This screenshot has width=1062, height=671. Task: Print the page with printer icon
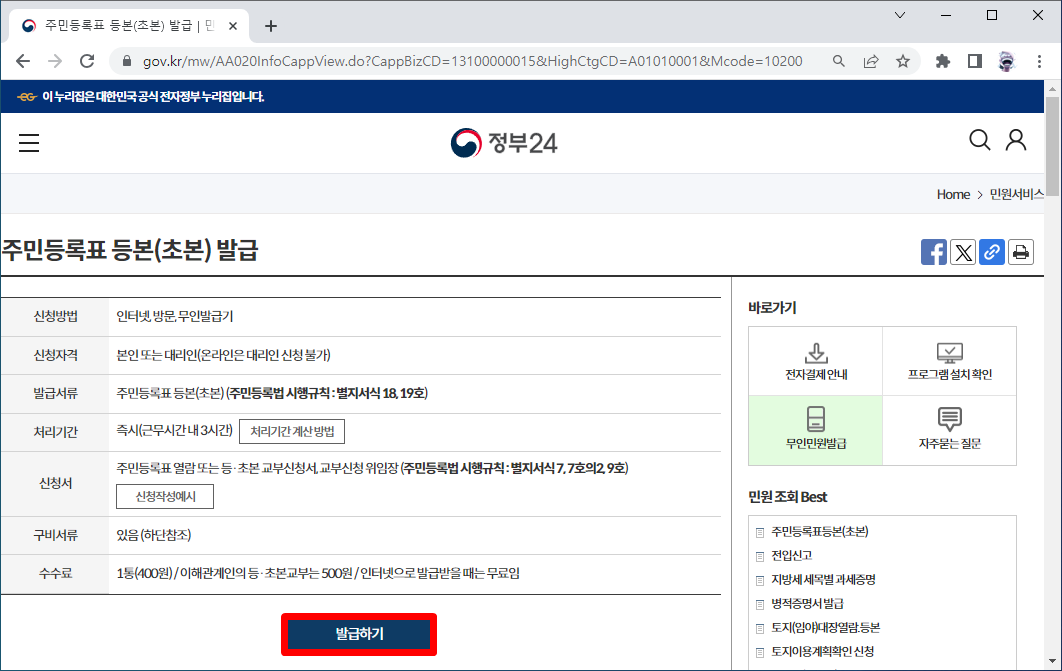[x=1021, y=253]
